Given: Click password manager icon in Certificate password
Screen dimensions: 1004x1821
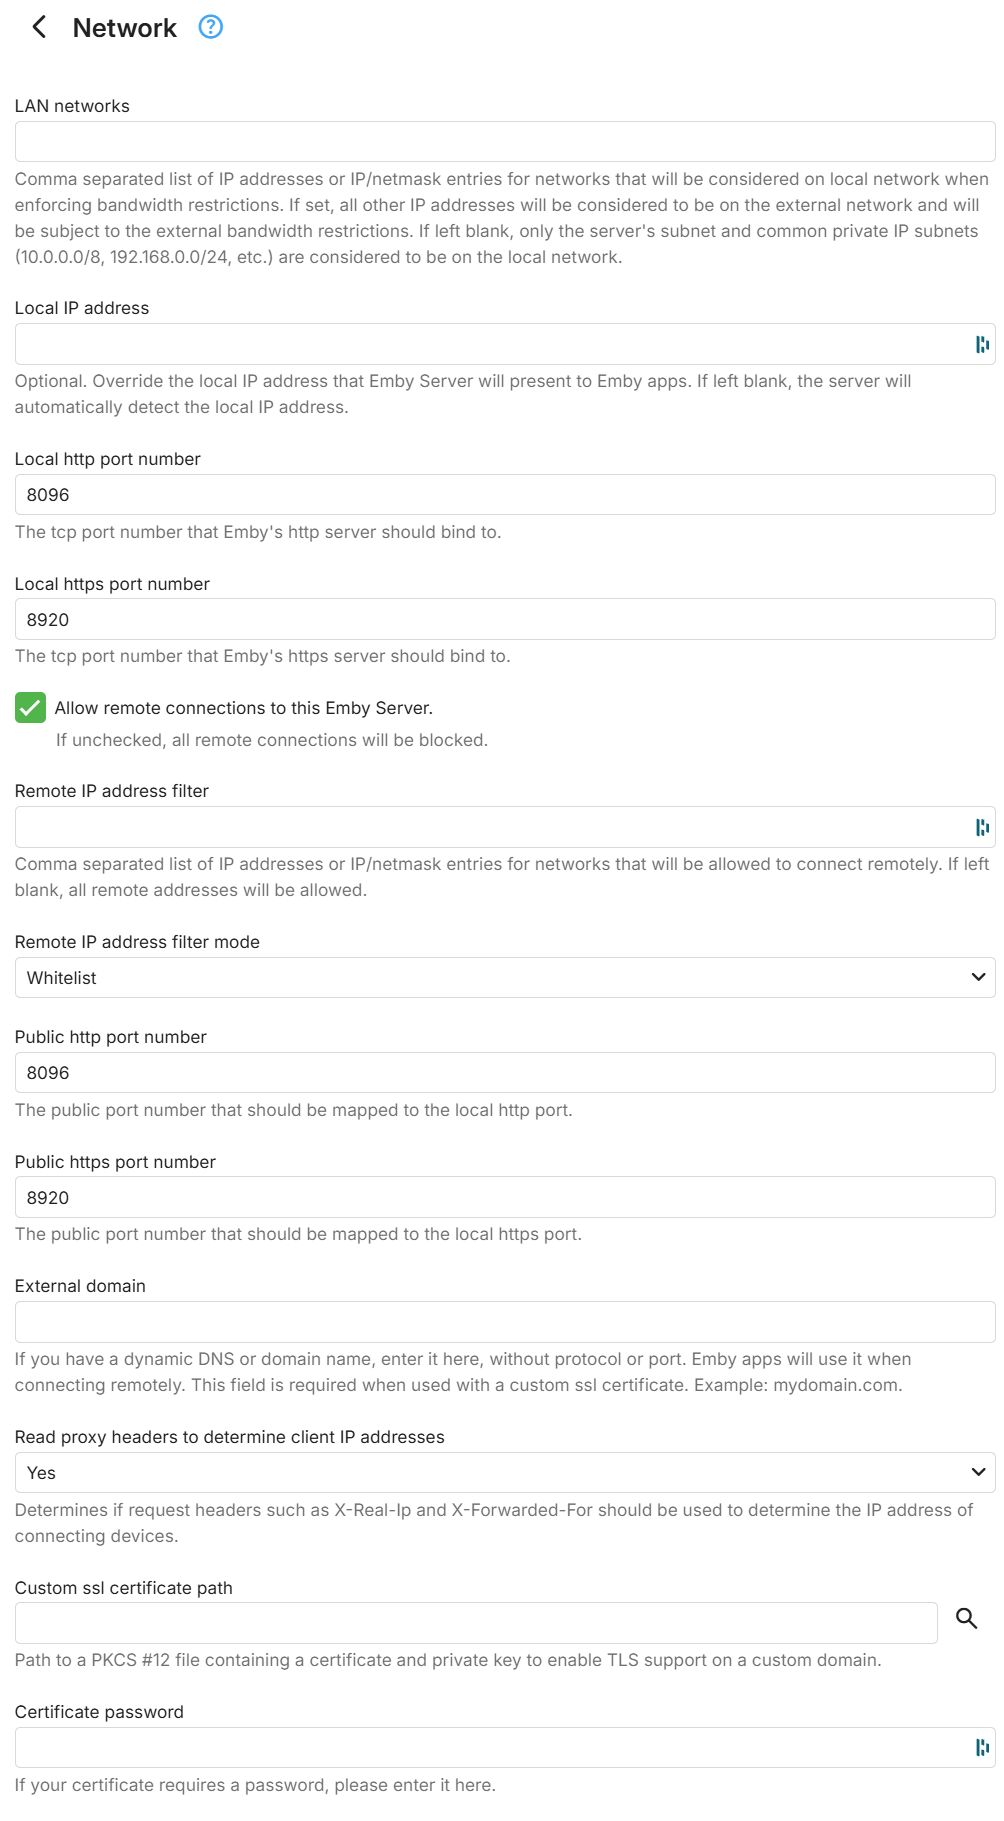Looking at the screenshot, I should tap(982, 1747).
